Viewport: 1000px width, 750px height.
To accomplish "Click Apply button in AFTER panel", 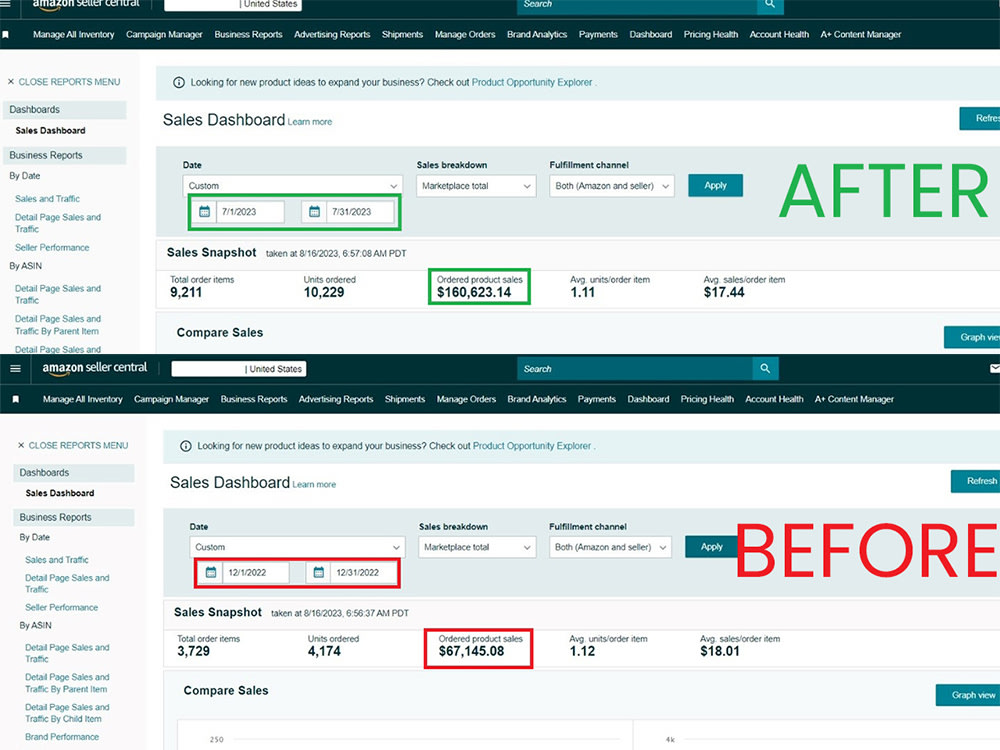I will (x=716, y=186).
